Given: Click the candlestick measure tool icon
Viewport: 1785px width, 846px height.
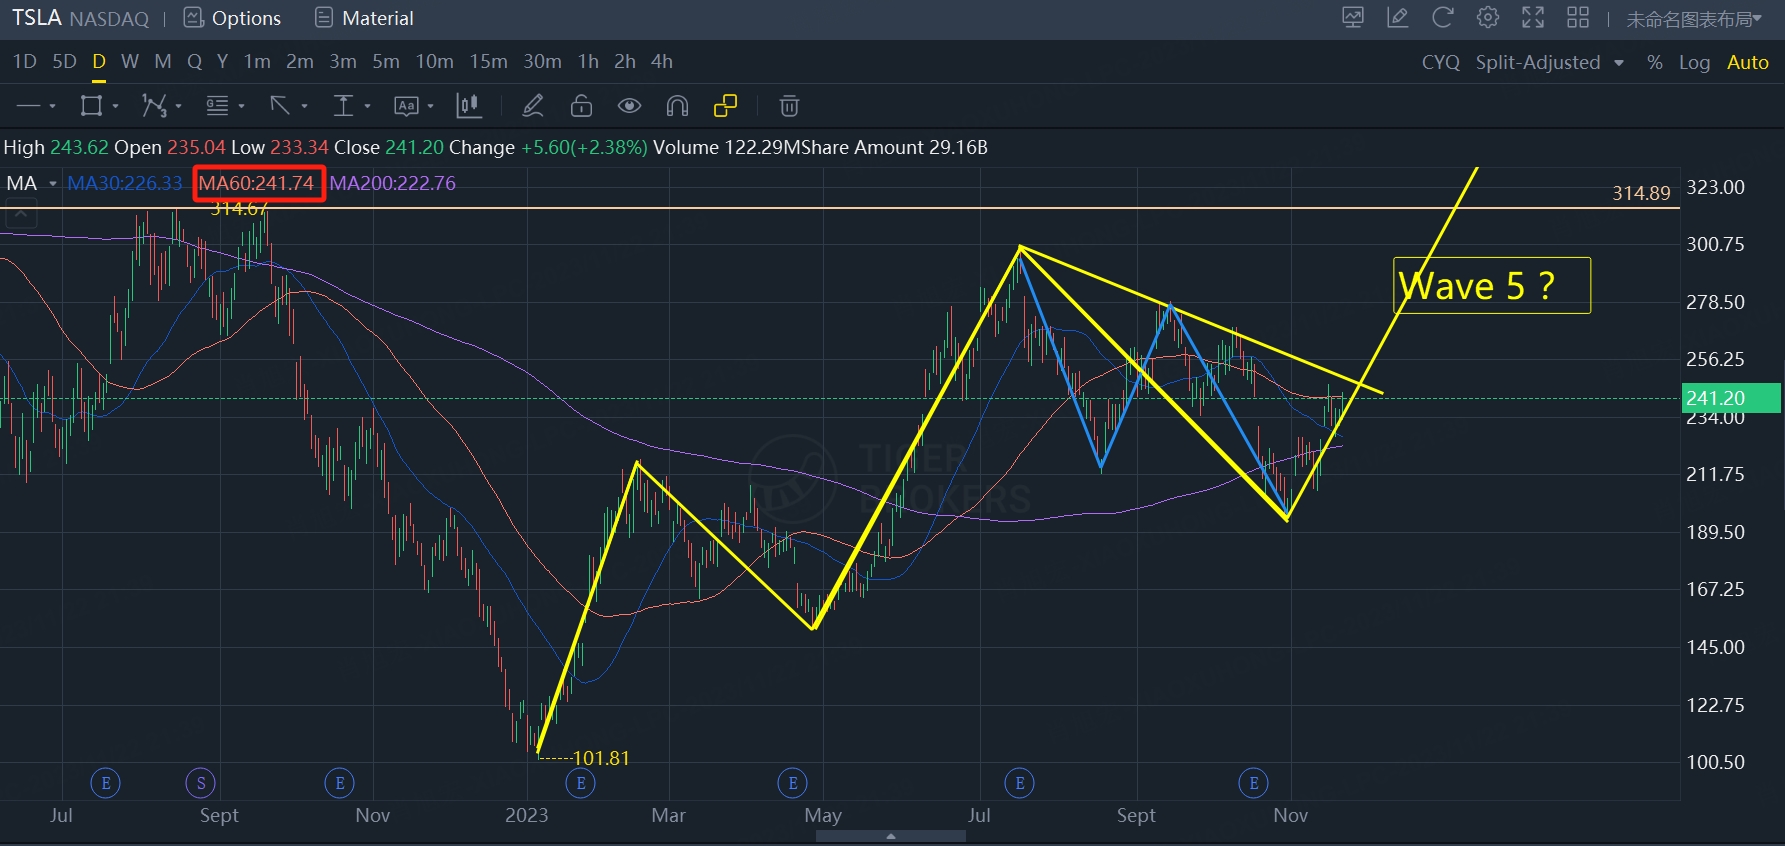Looking at the screenshot, I should [467, 106].
